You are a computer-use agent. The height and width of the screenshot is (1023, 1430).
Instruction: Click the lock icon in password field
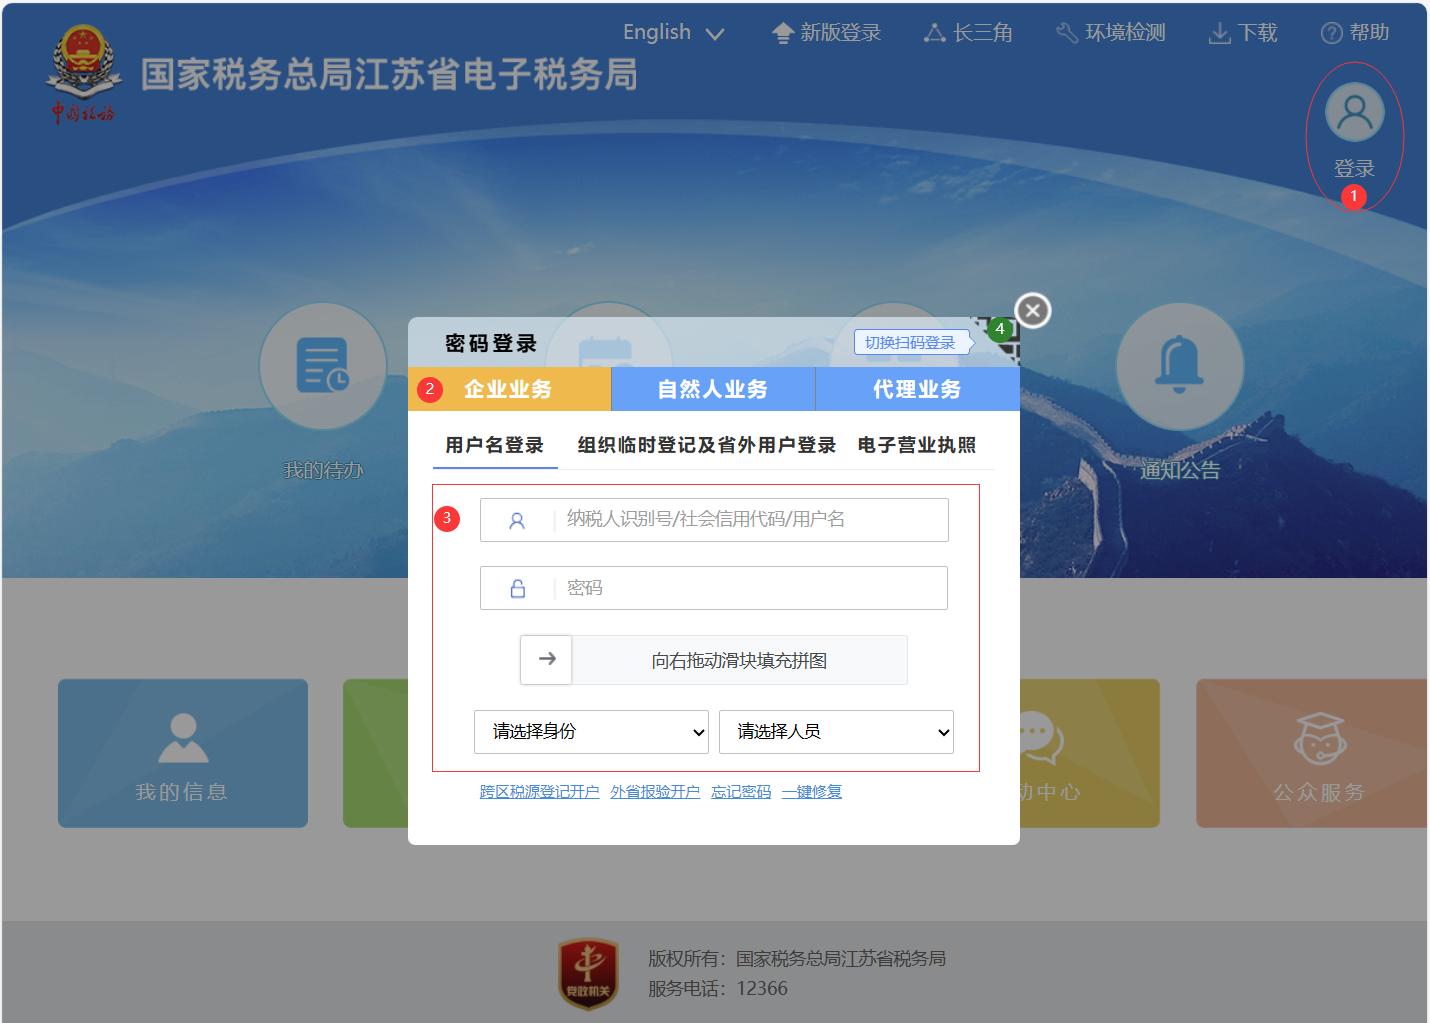tap(518, 589)
